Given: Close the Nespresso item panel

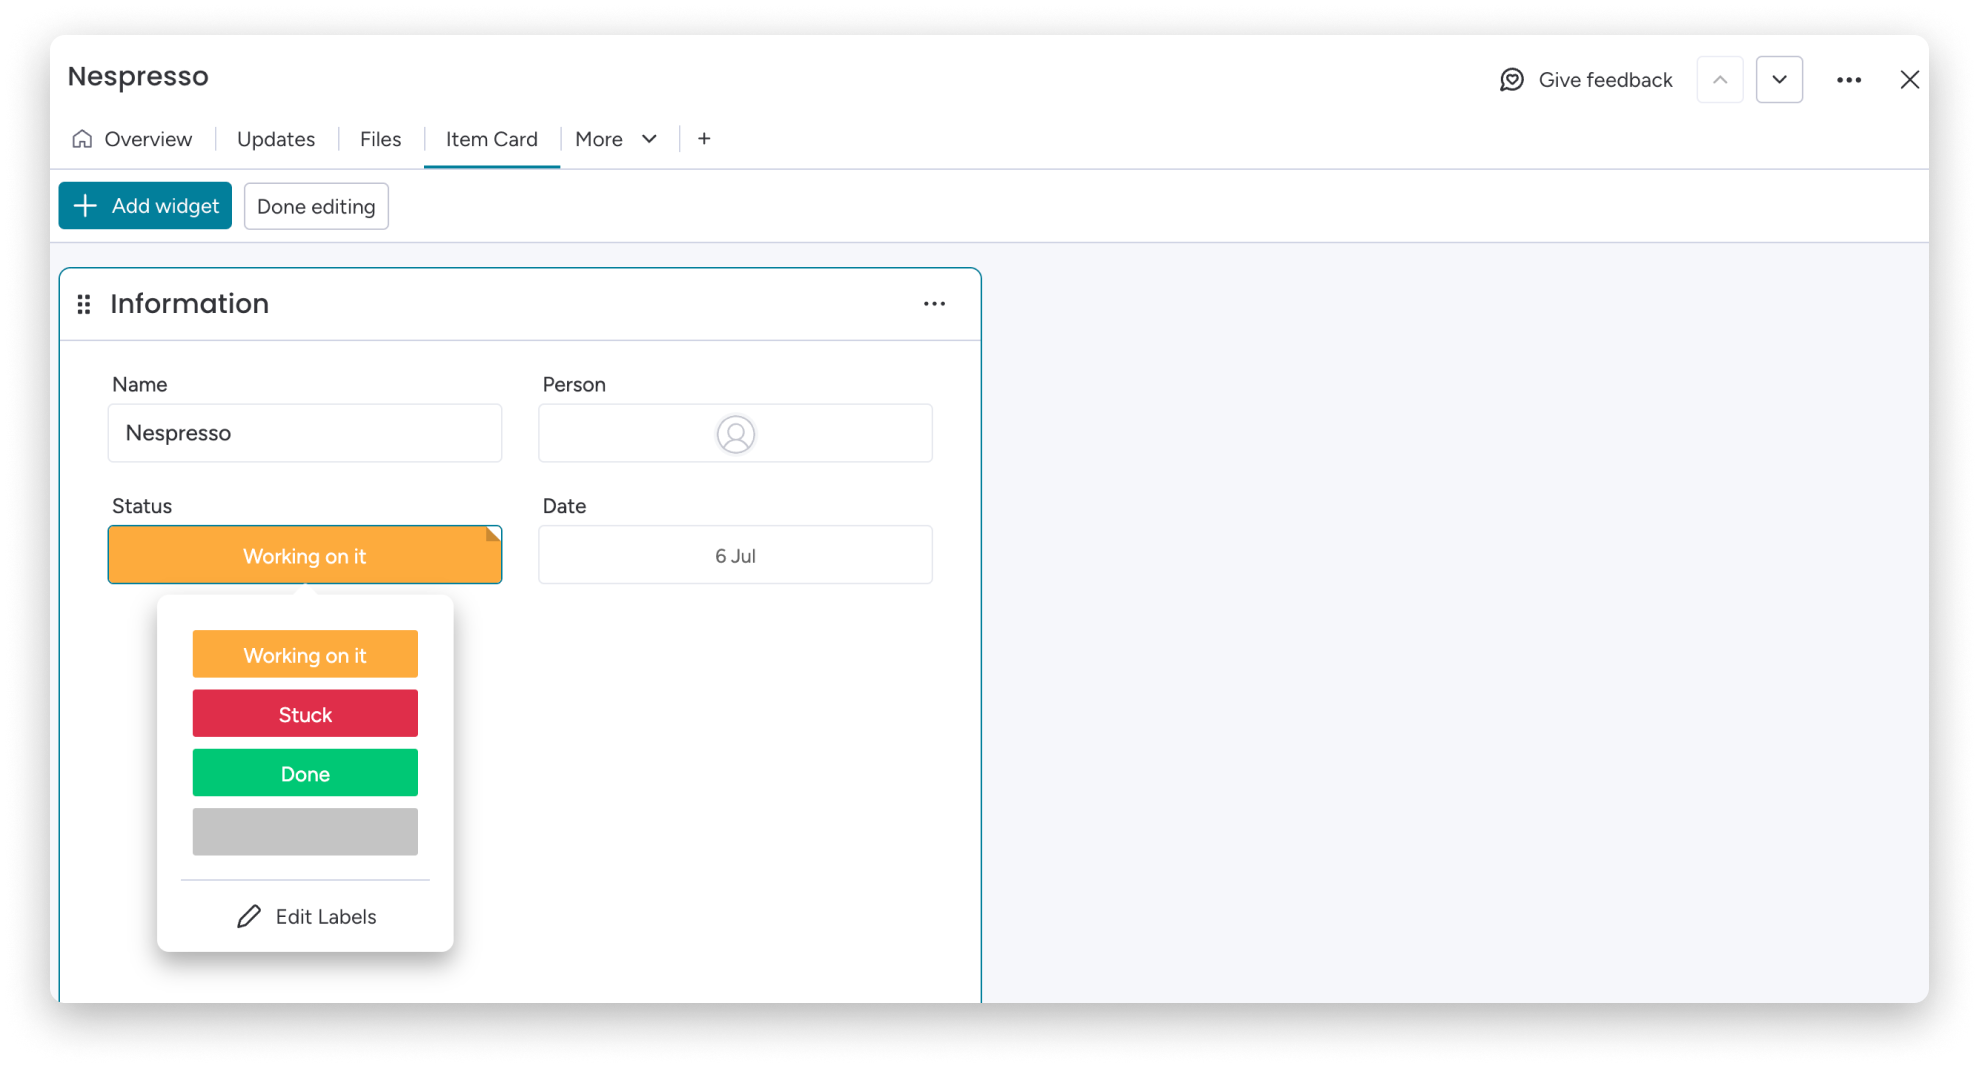Looking at the screenshot, I should coord(1909,80).
